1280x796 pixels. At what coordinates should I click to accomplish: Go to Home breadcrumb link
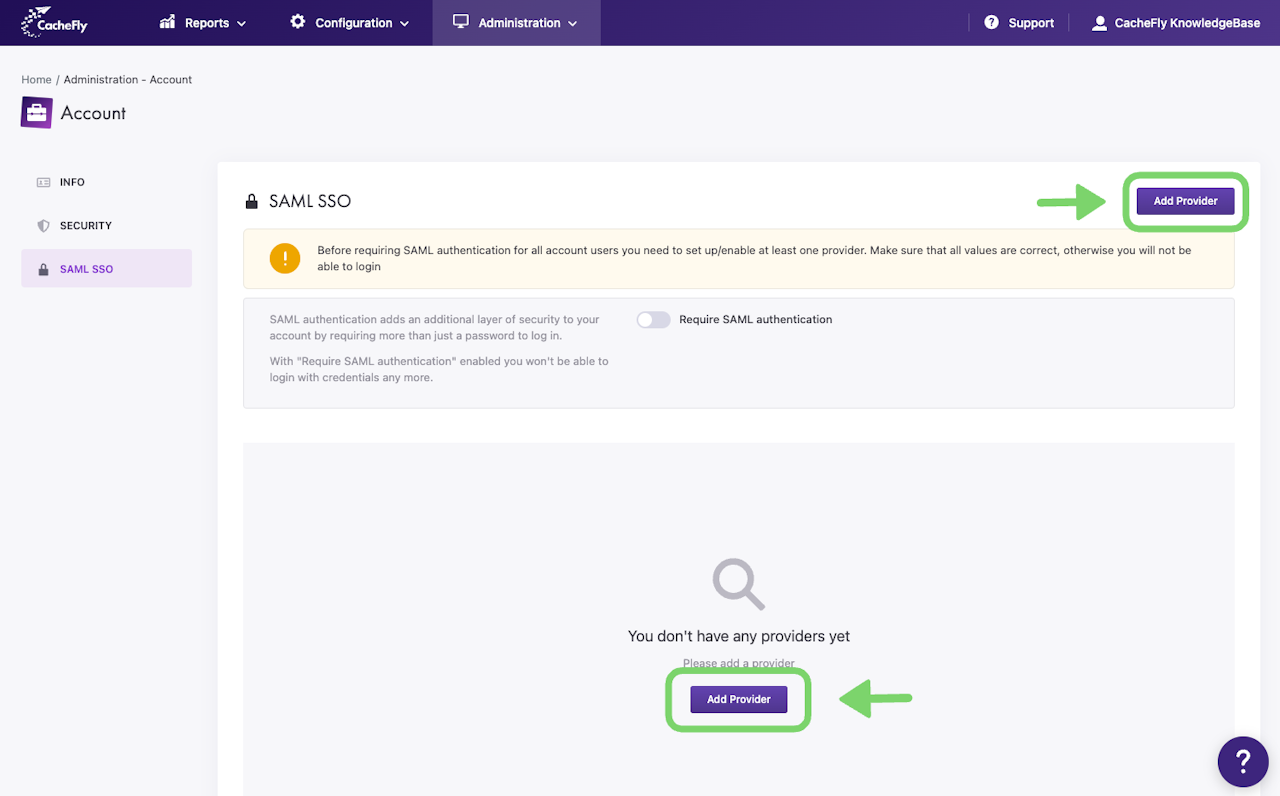pyautogui.click(x=36, y=80)
